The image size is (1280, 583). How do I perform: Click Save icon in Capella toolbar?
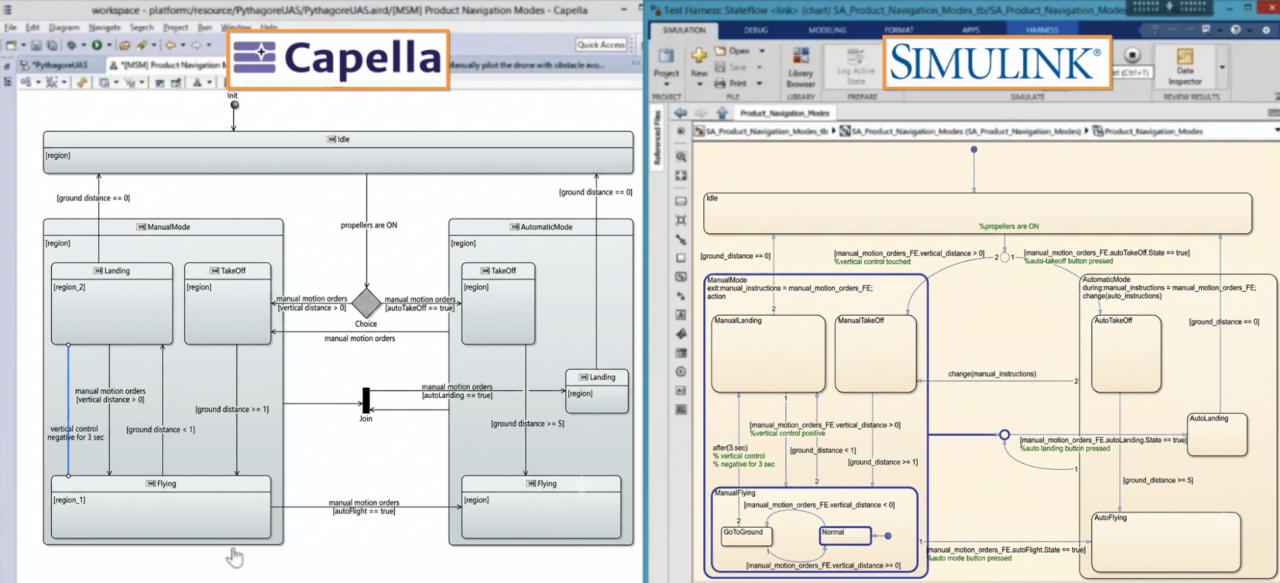37,45
